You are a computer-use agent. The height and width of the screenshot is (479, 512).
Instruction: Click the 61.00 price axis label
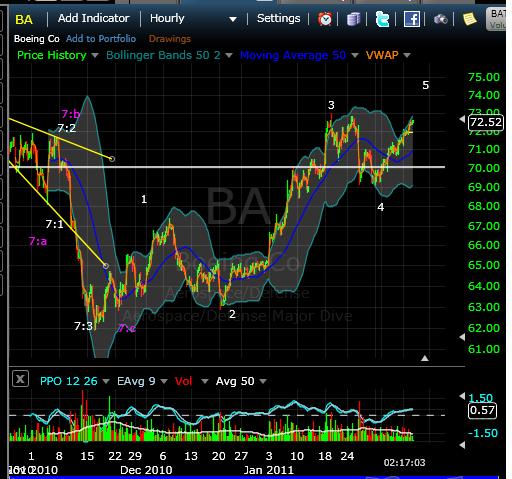(484, 349)
